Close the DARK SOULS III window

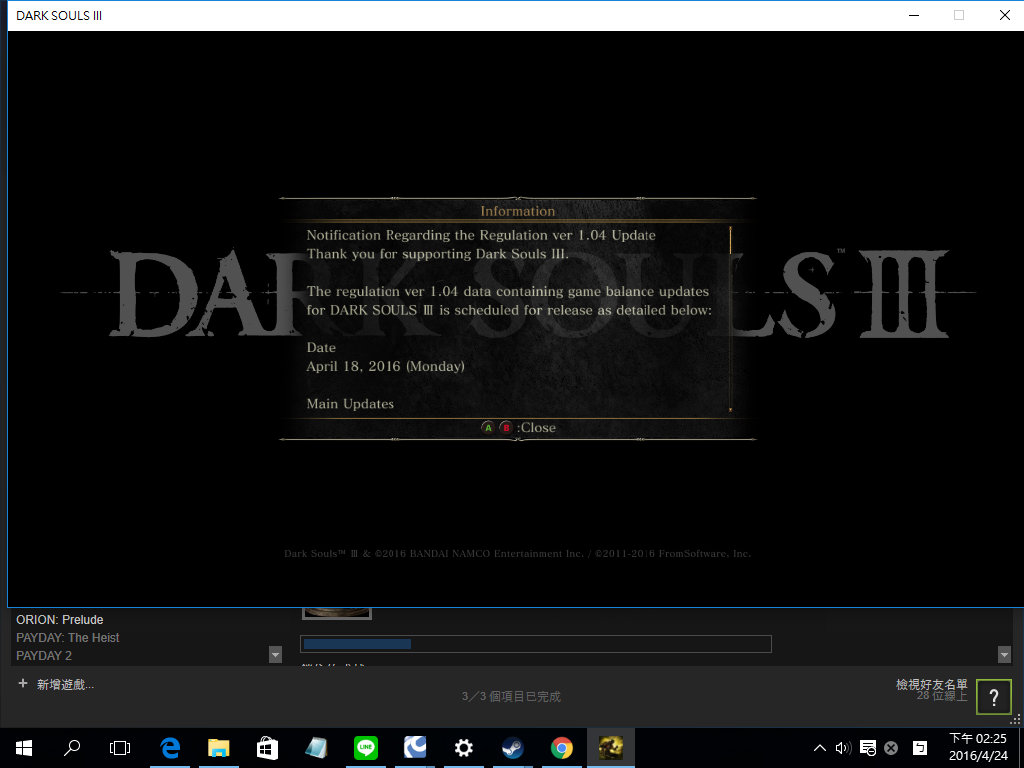coord(1004,15)
